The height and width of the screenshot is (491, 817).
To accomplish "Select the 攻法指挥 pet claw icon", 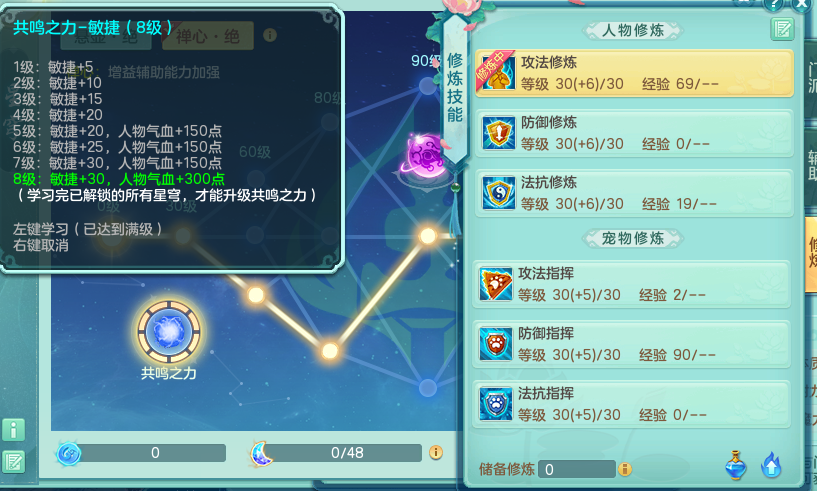I will click(496, 284).
